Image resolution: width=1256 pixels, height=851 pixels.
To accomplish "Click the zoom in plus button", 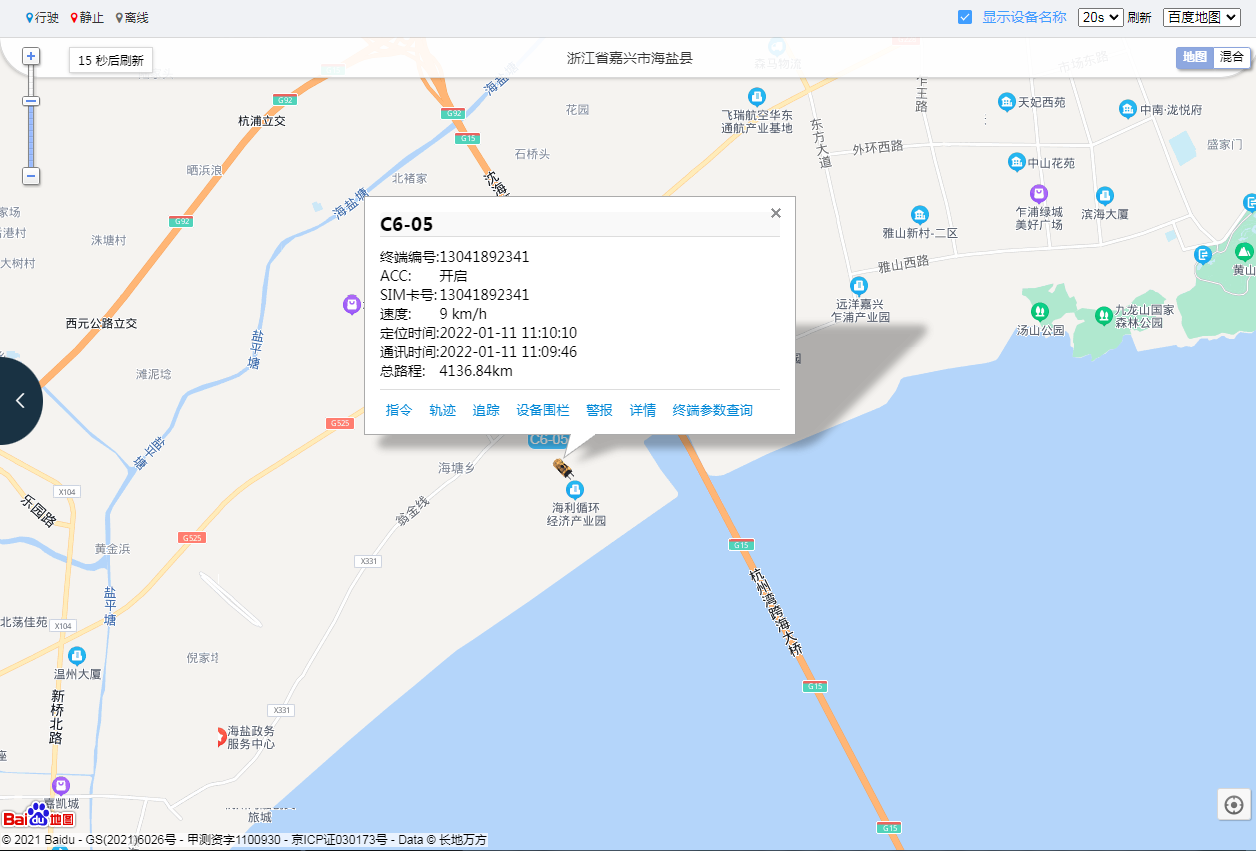I will point(31,56).
